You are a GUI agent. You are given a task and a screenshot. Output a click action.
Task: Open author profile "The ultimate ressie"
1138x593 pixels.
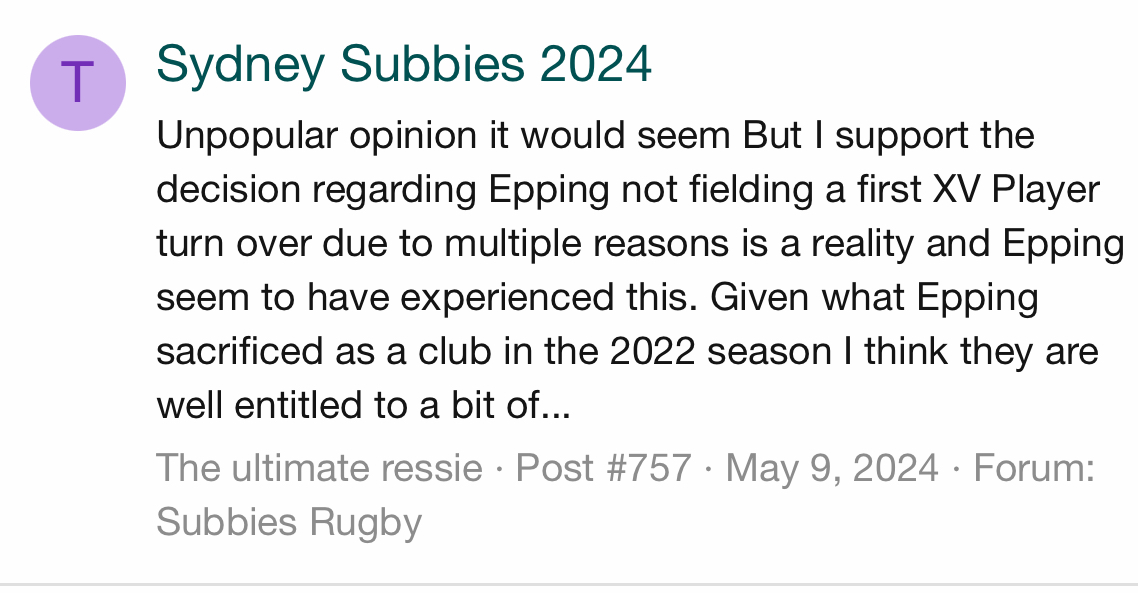click(x=319, y=467)
